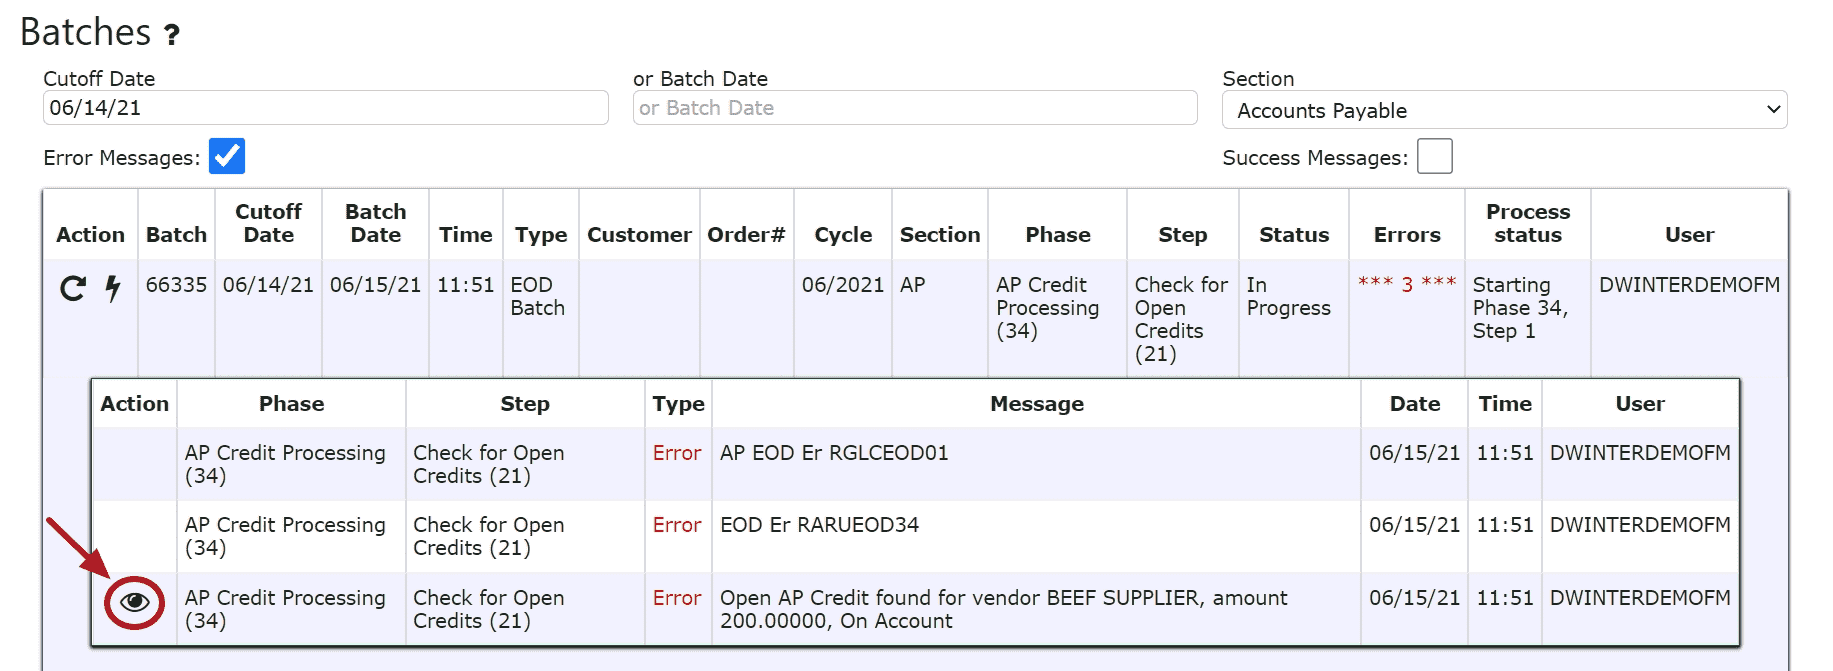Click the eye icon for the BEEF SUPPLIER error
This screenshot has height=671, width=1833.
(135, 602)
